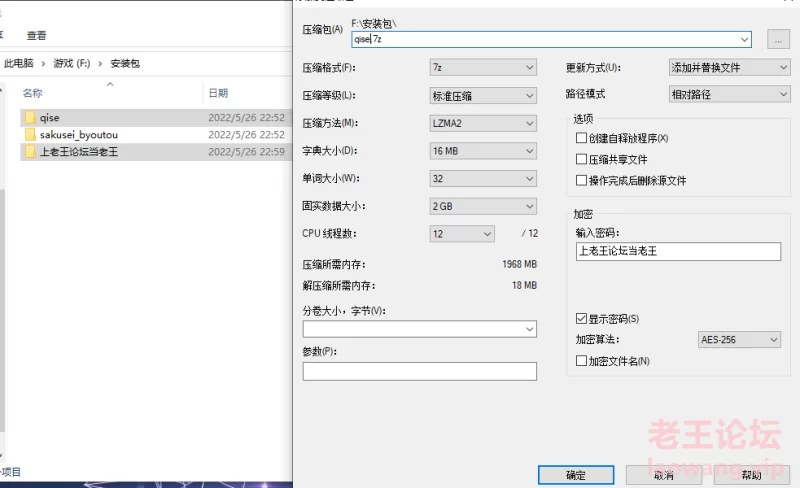Open the 路径模式 相对路径 dropdown
Image resolution: width=800 pixels, height=488 pixels.
click(729, 94)
